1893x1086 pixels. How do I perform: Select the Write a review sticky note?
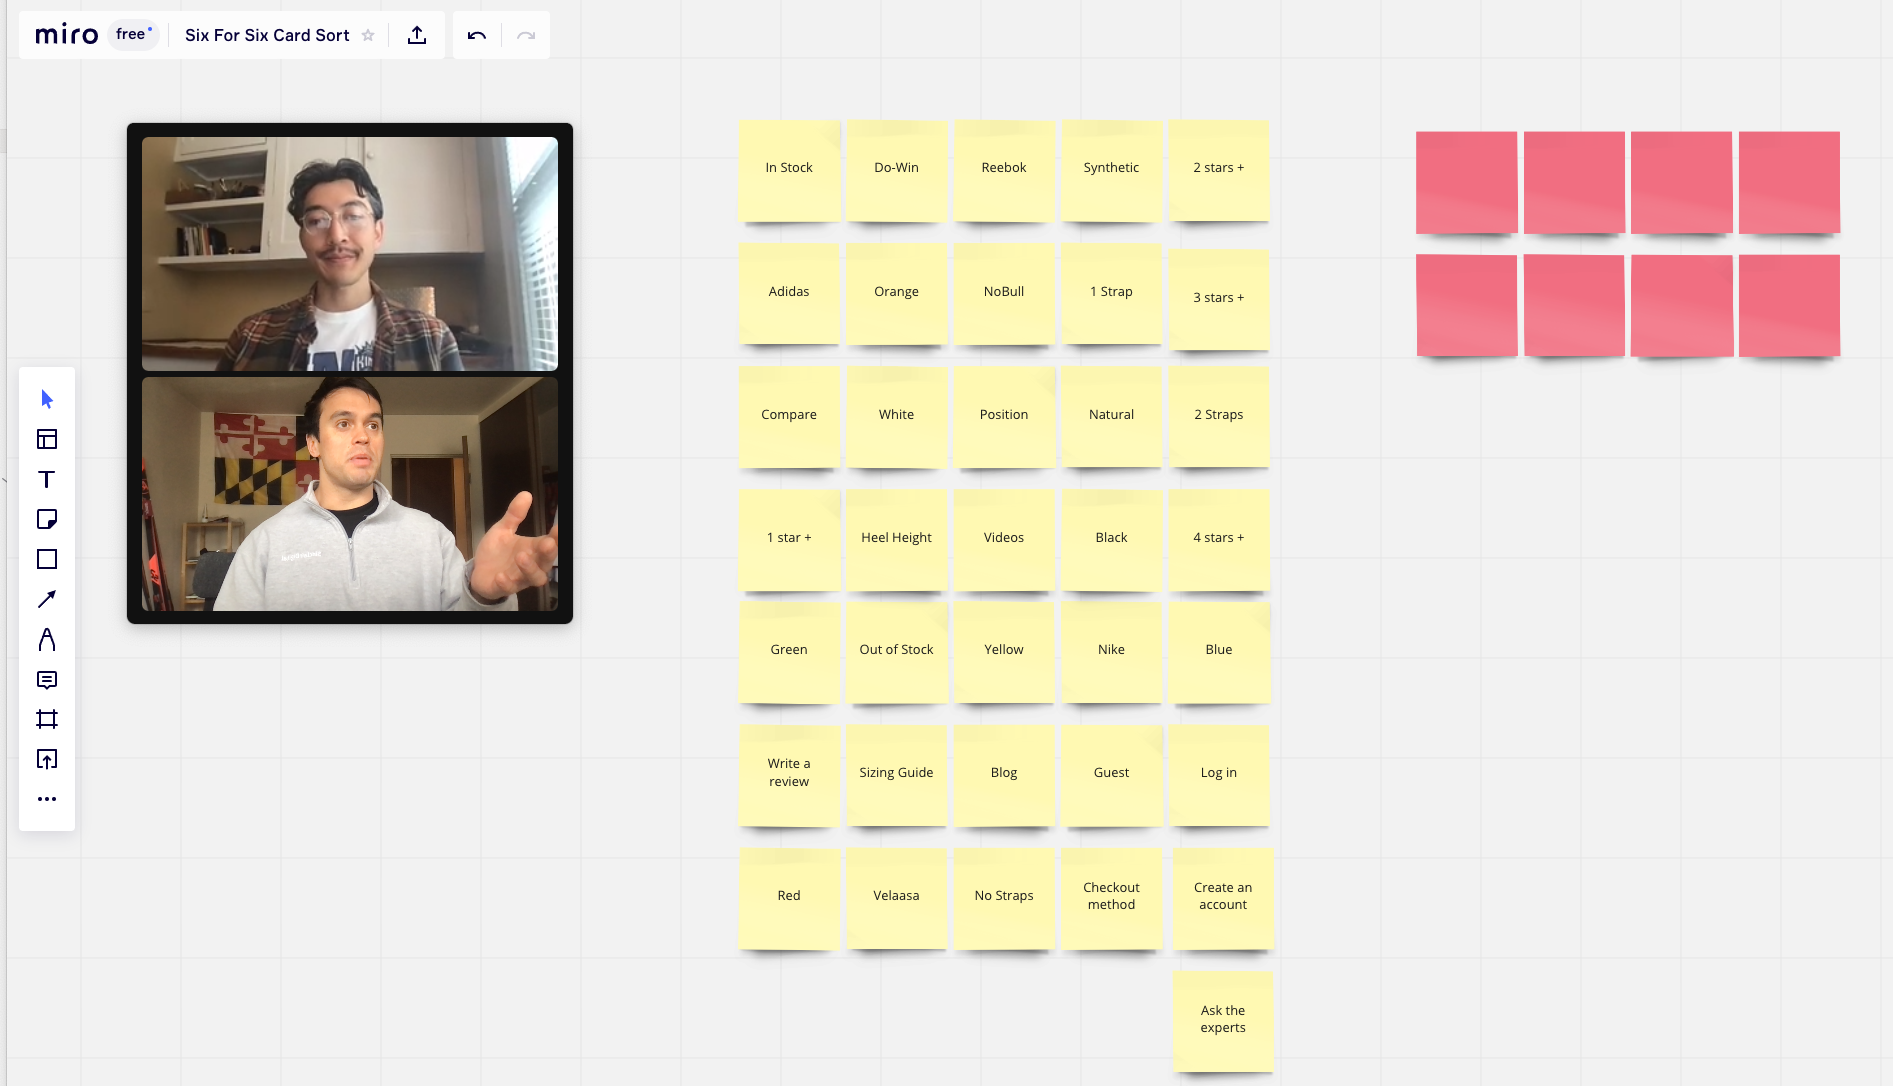(x=789, y=775)
